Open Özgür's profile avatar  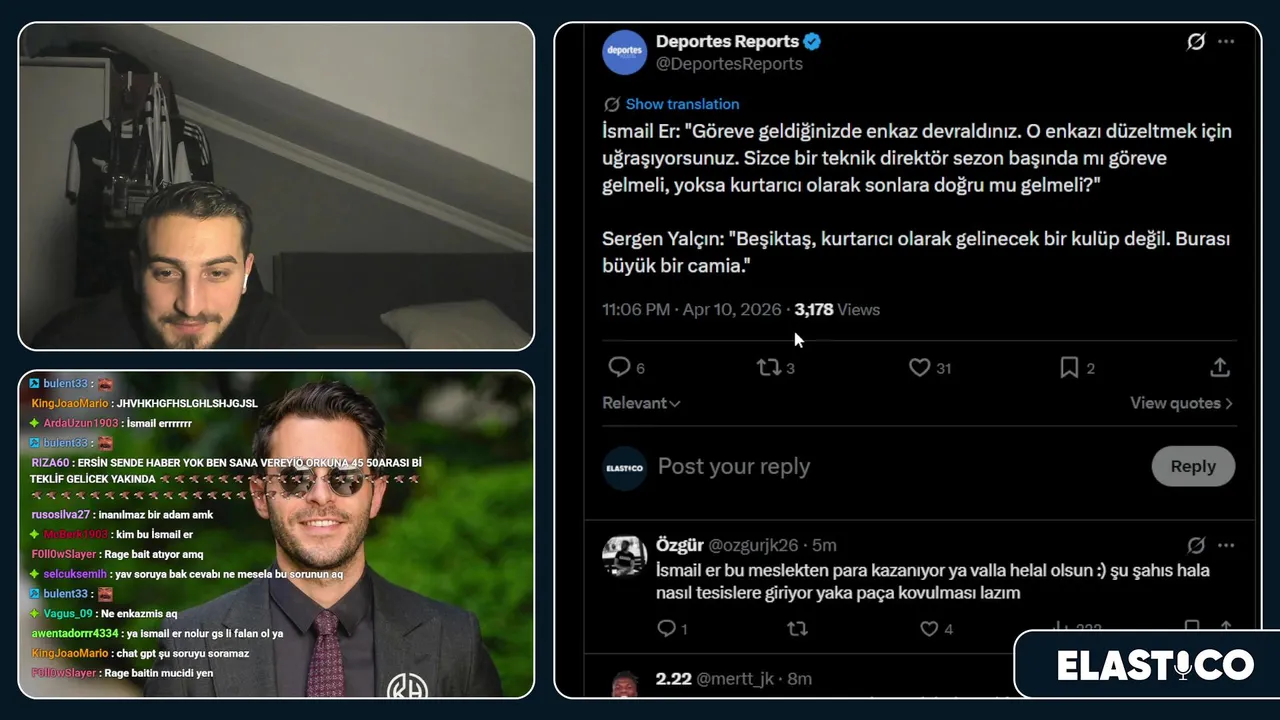click(624, 556)
